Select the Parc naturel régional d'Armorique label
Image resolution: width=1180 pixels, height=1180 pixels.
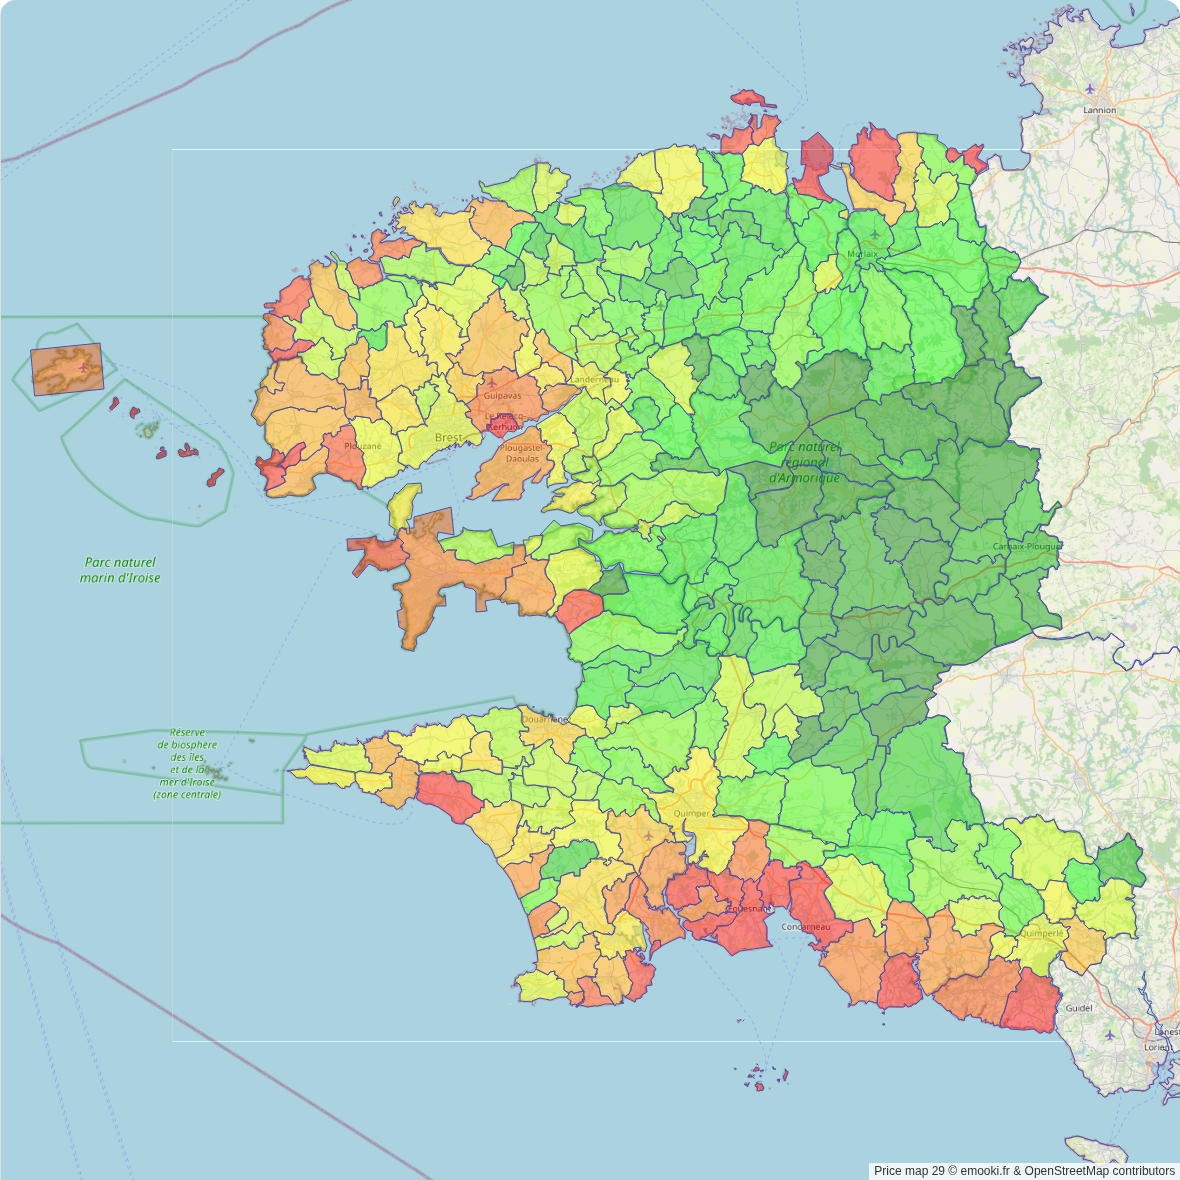coord(805,462)
